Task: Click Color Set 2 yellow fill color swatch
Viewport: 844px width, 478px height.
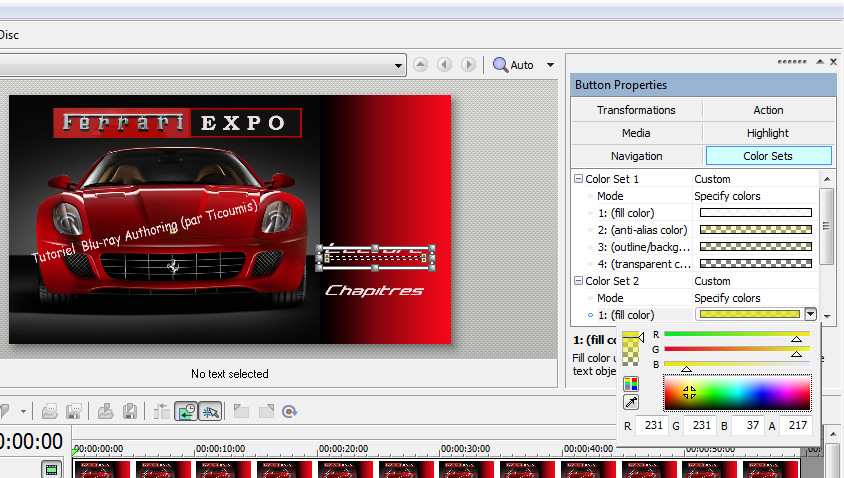Action: (750, 314)
